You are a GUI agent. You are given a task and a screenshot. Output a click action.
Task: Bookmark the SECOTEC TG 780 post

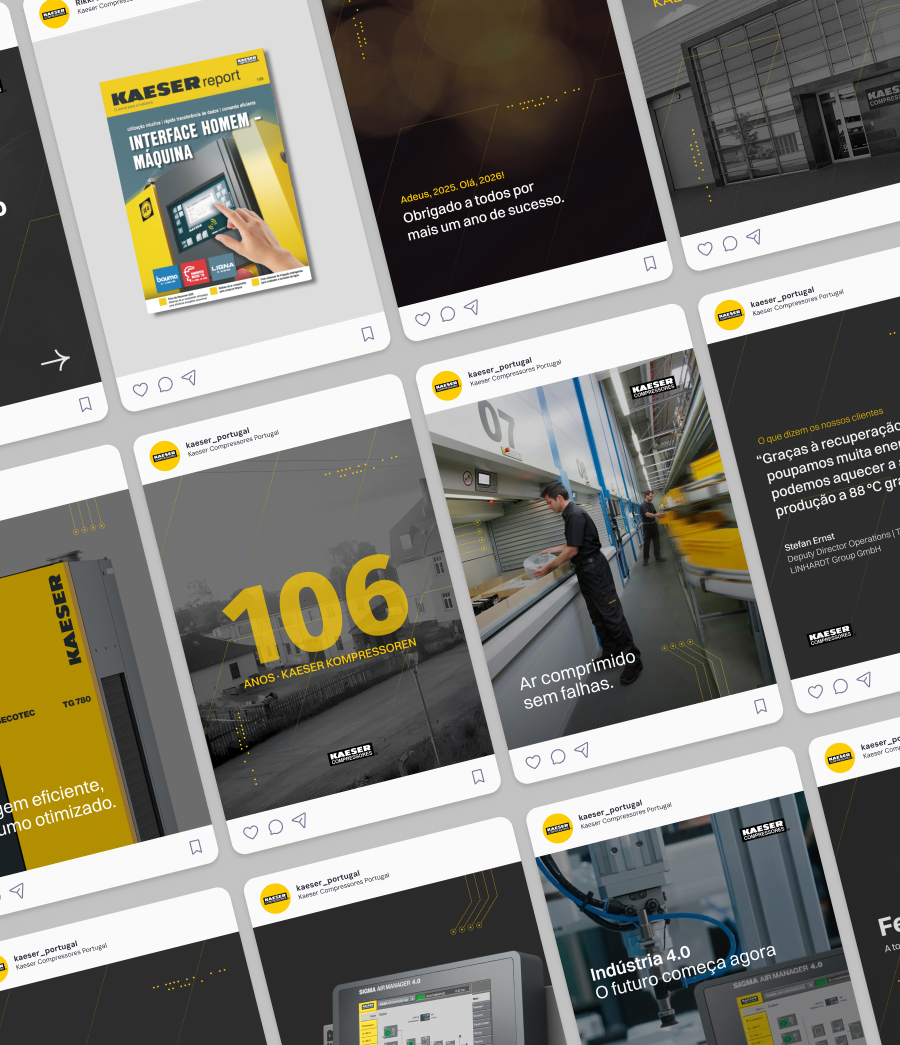coord(195,846)
